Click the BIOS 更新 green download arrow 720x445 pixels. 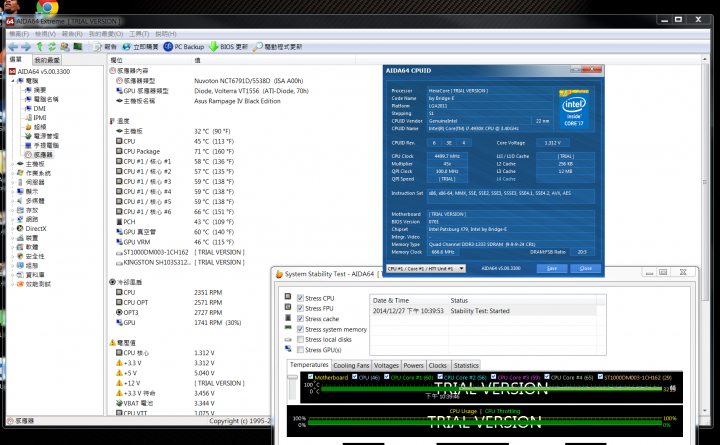(214, 46)
